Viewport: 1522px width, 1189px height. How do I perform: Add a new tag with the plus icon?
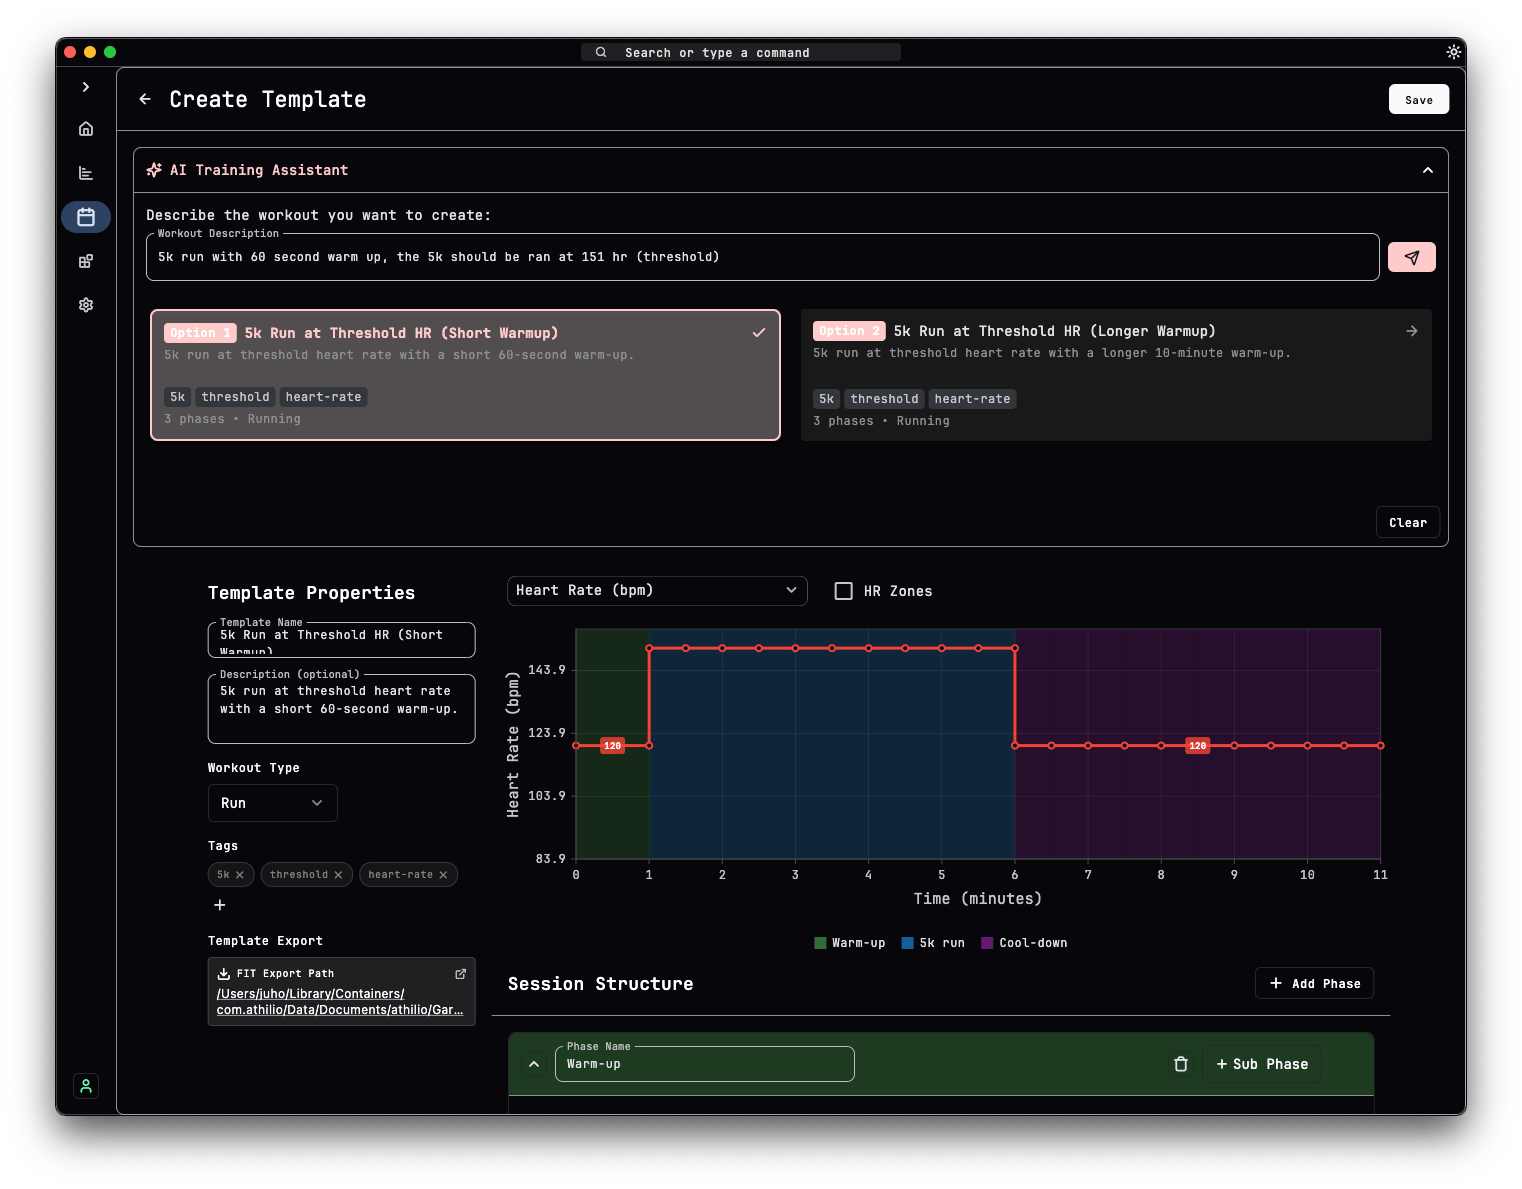click(220, 905)
